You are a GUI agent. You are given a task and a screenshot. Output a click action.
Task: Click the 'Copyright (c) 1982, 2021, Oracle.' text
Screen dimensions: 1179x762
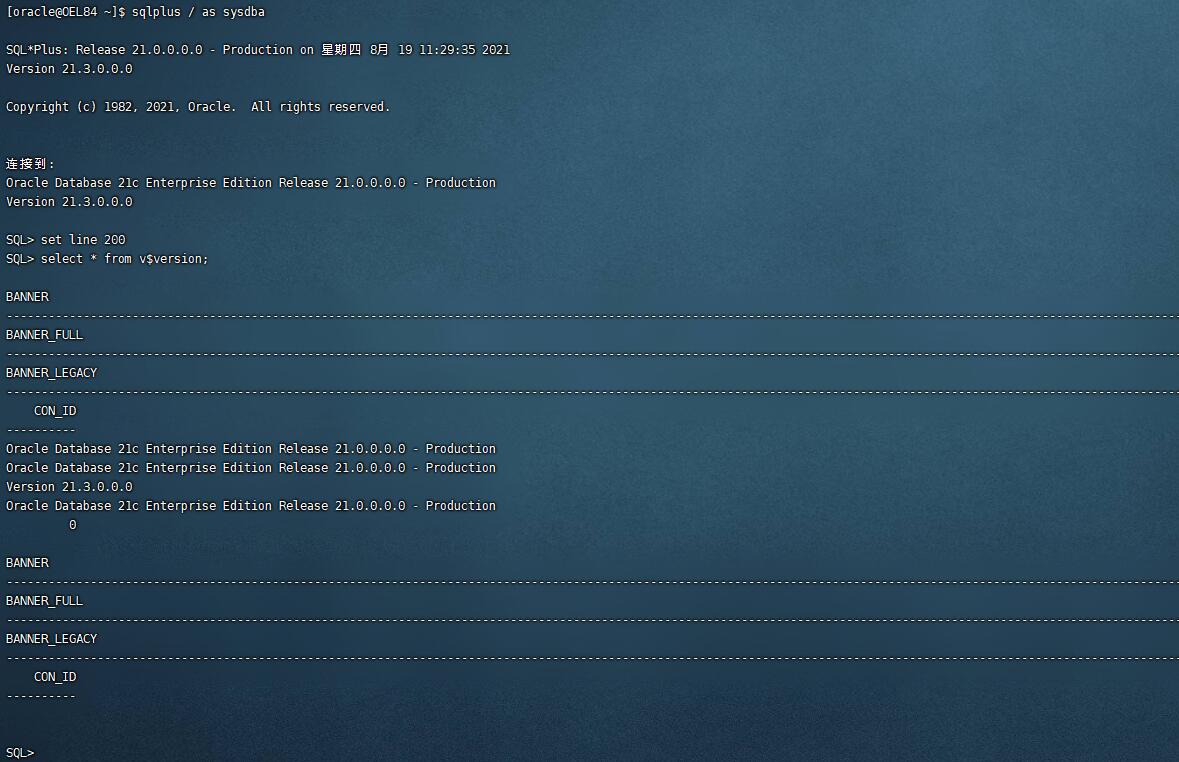(120, 107)
